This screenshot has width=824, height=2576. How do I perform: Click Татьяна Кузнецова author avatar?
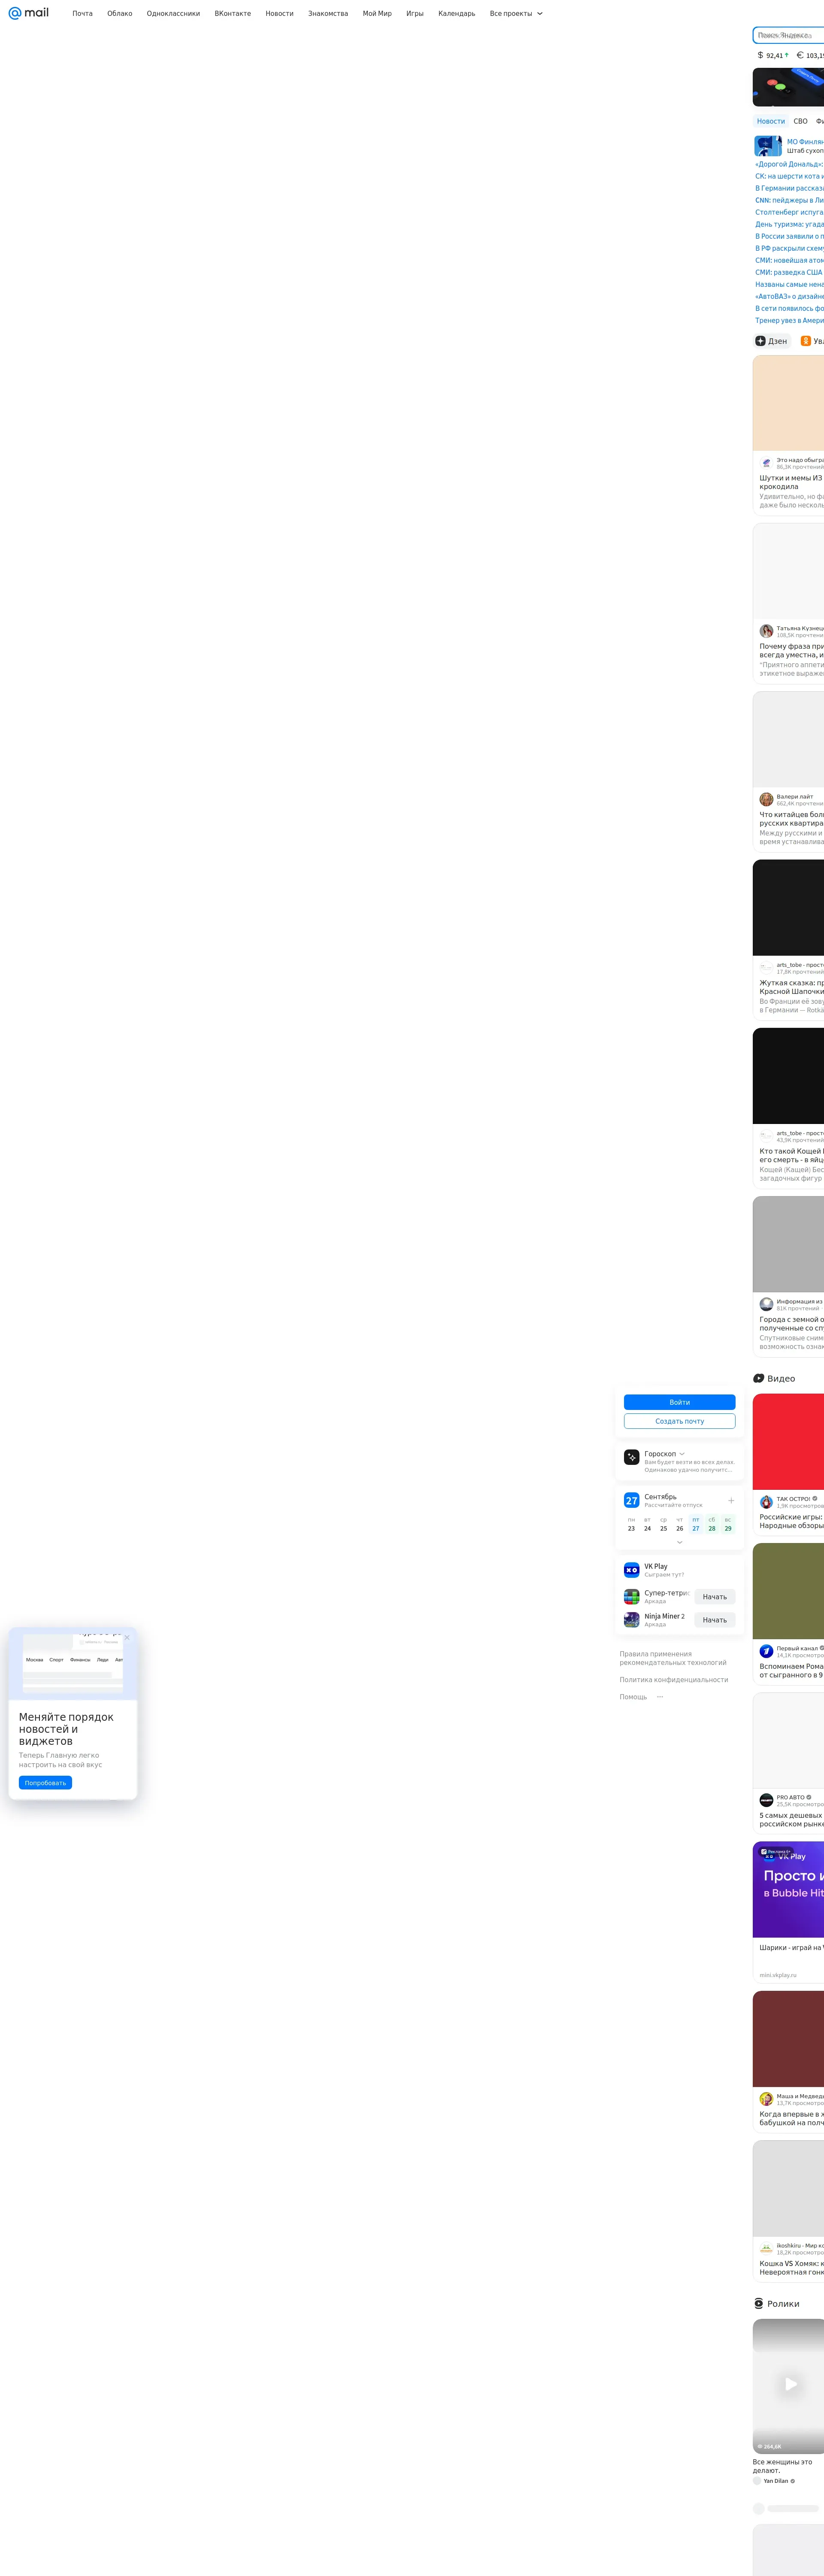[x=766, y=631]
